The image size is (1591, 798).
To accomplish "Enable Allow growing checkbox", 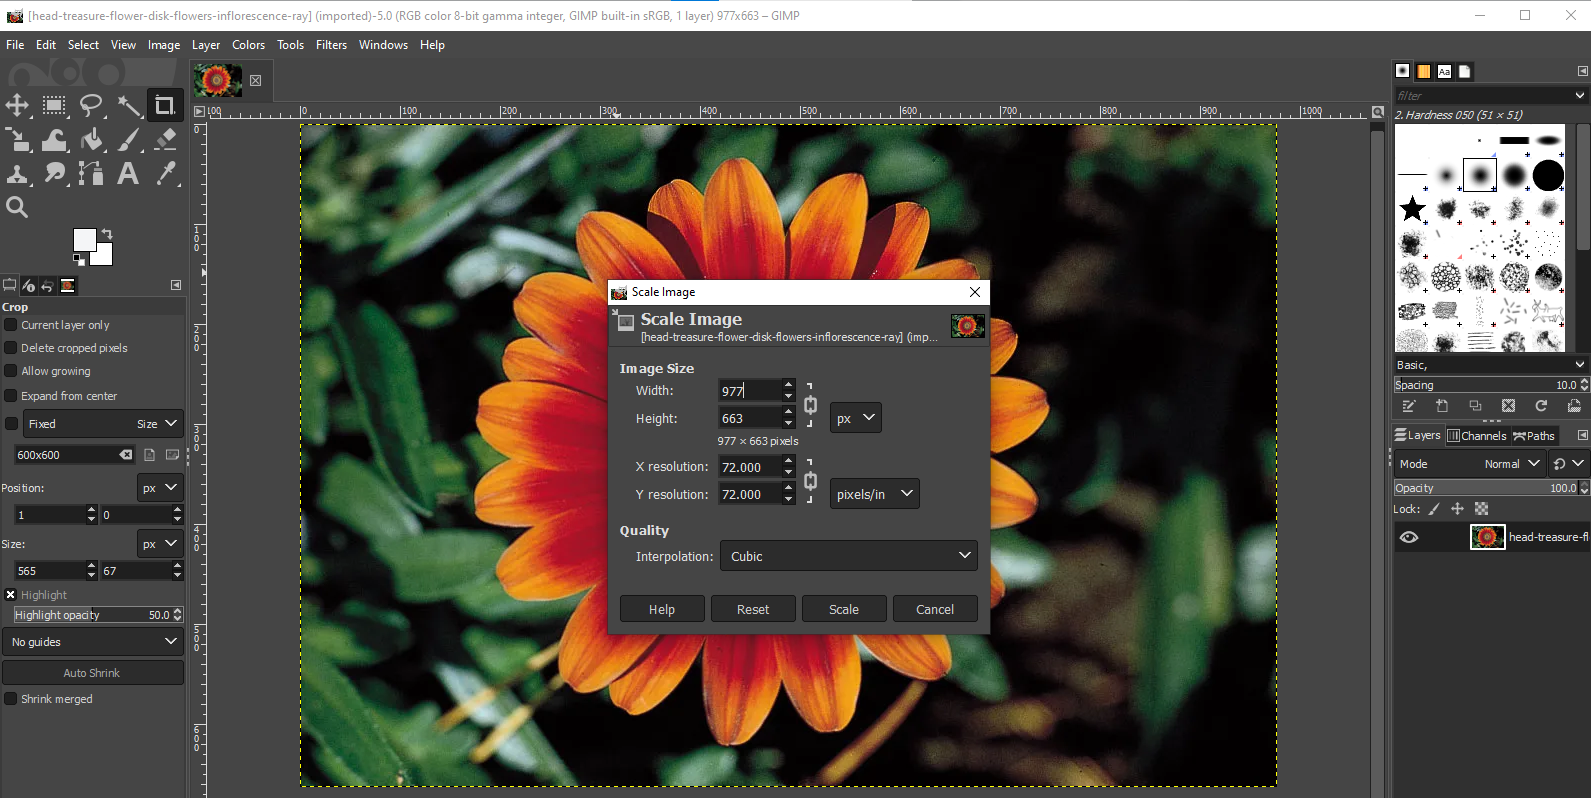I will pos(11,371).
